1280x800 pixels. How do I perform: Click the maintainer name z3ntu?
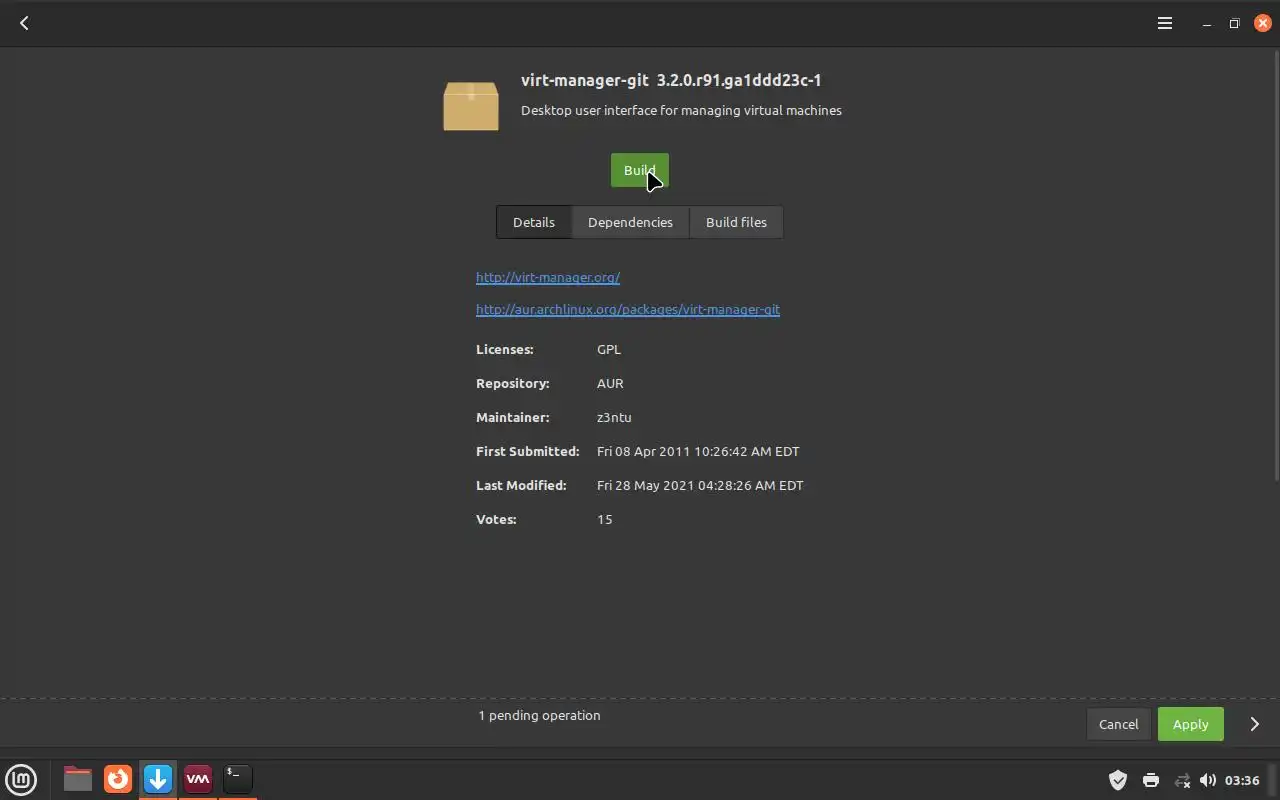click(614, 417)
